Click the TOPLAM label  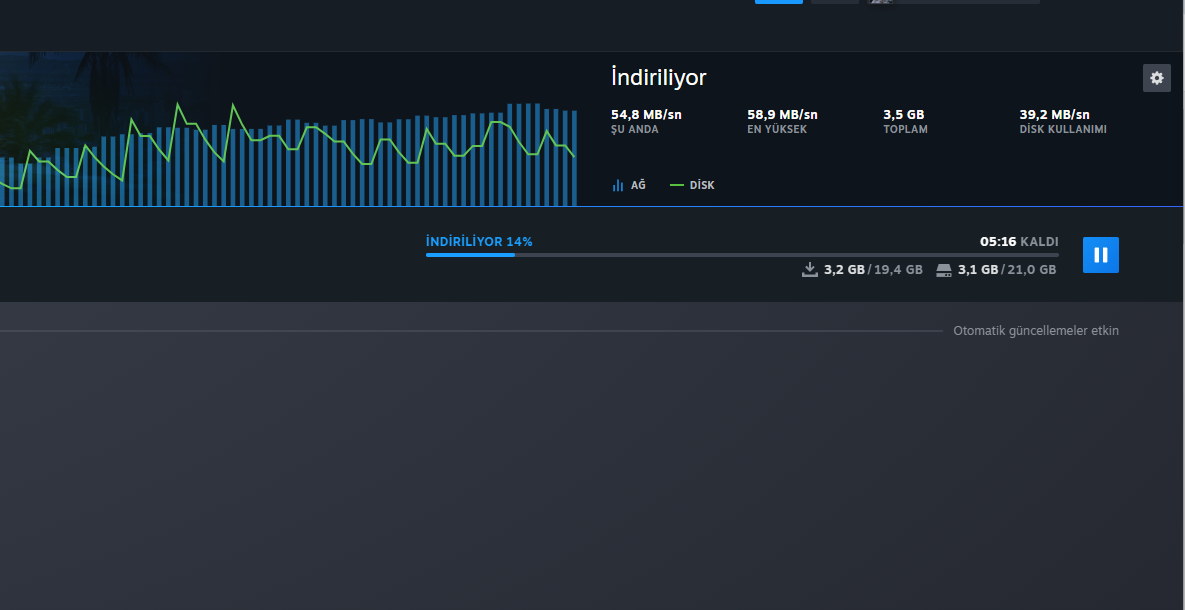(905, 129)
